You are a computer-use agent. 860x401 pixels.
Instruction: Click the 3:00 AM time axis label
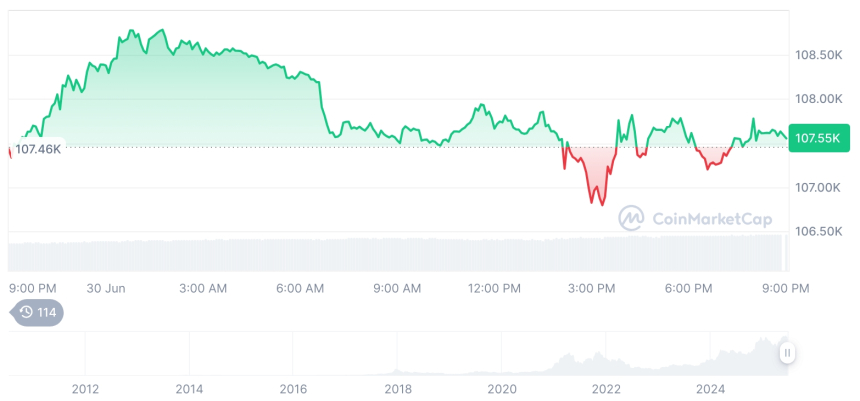(x=203, y=288)
